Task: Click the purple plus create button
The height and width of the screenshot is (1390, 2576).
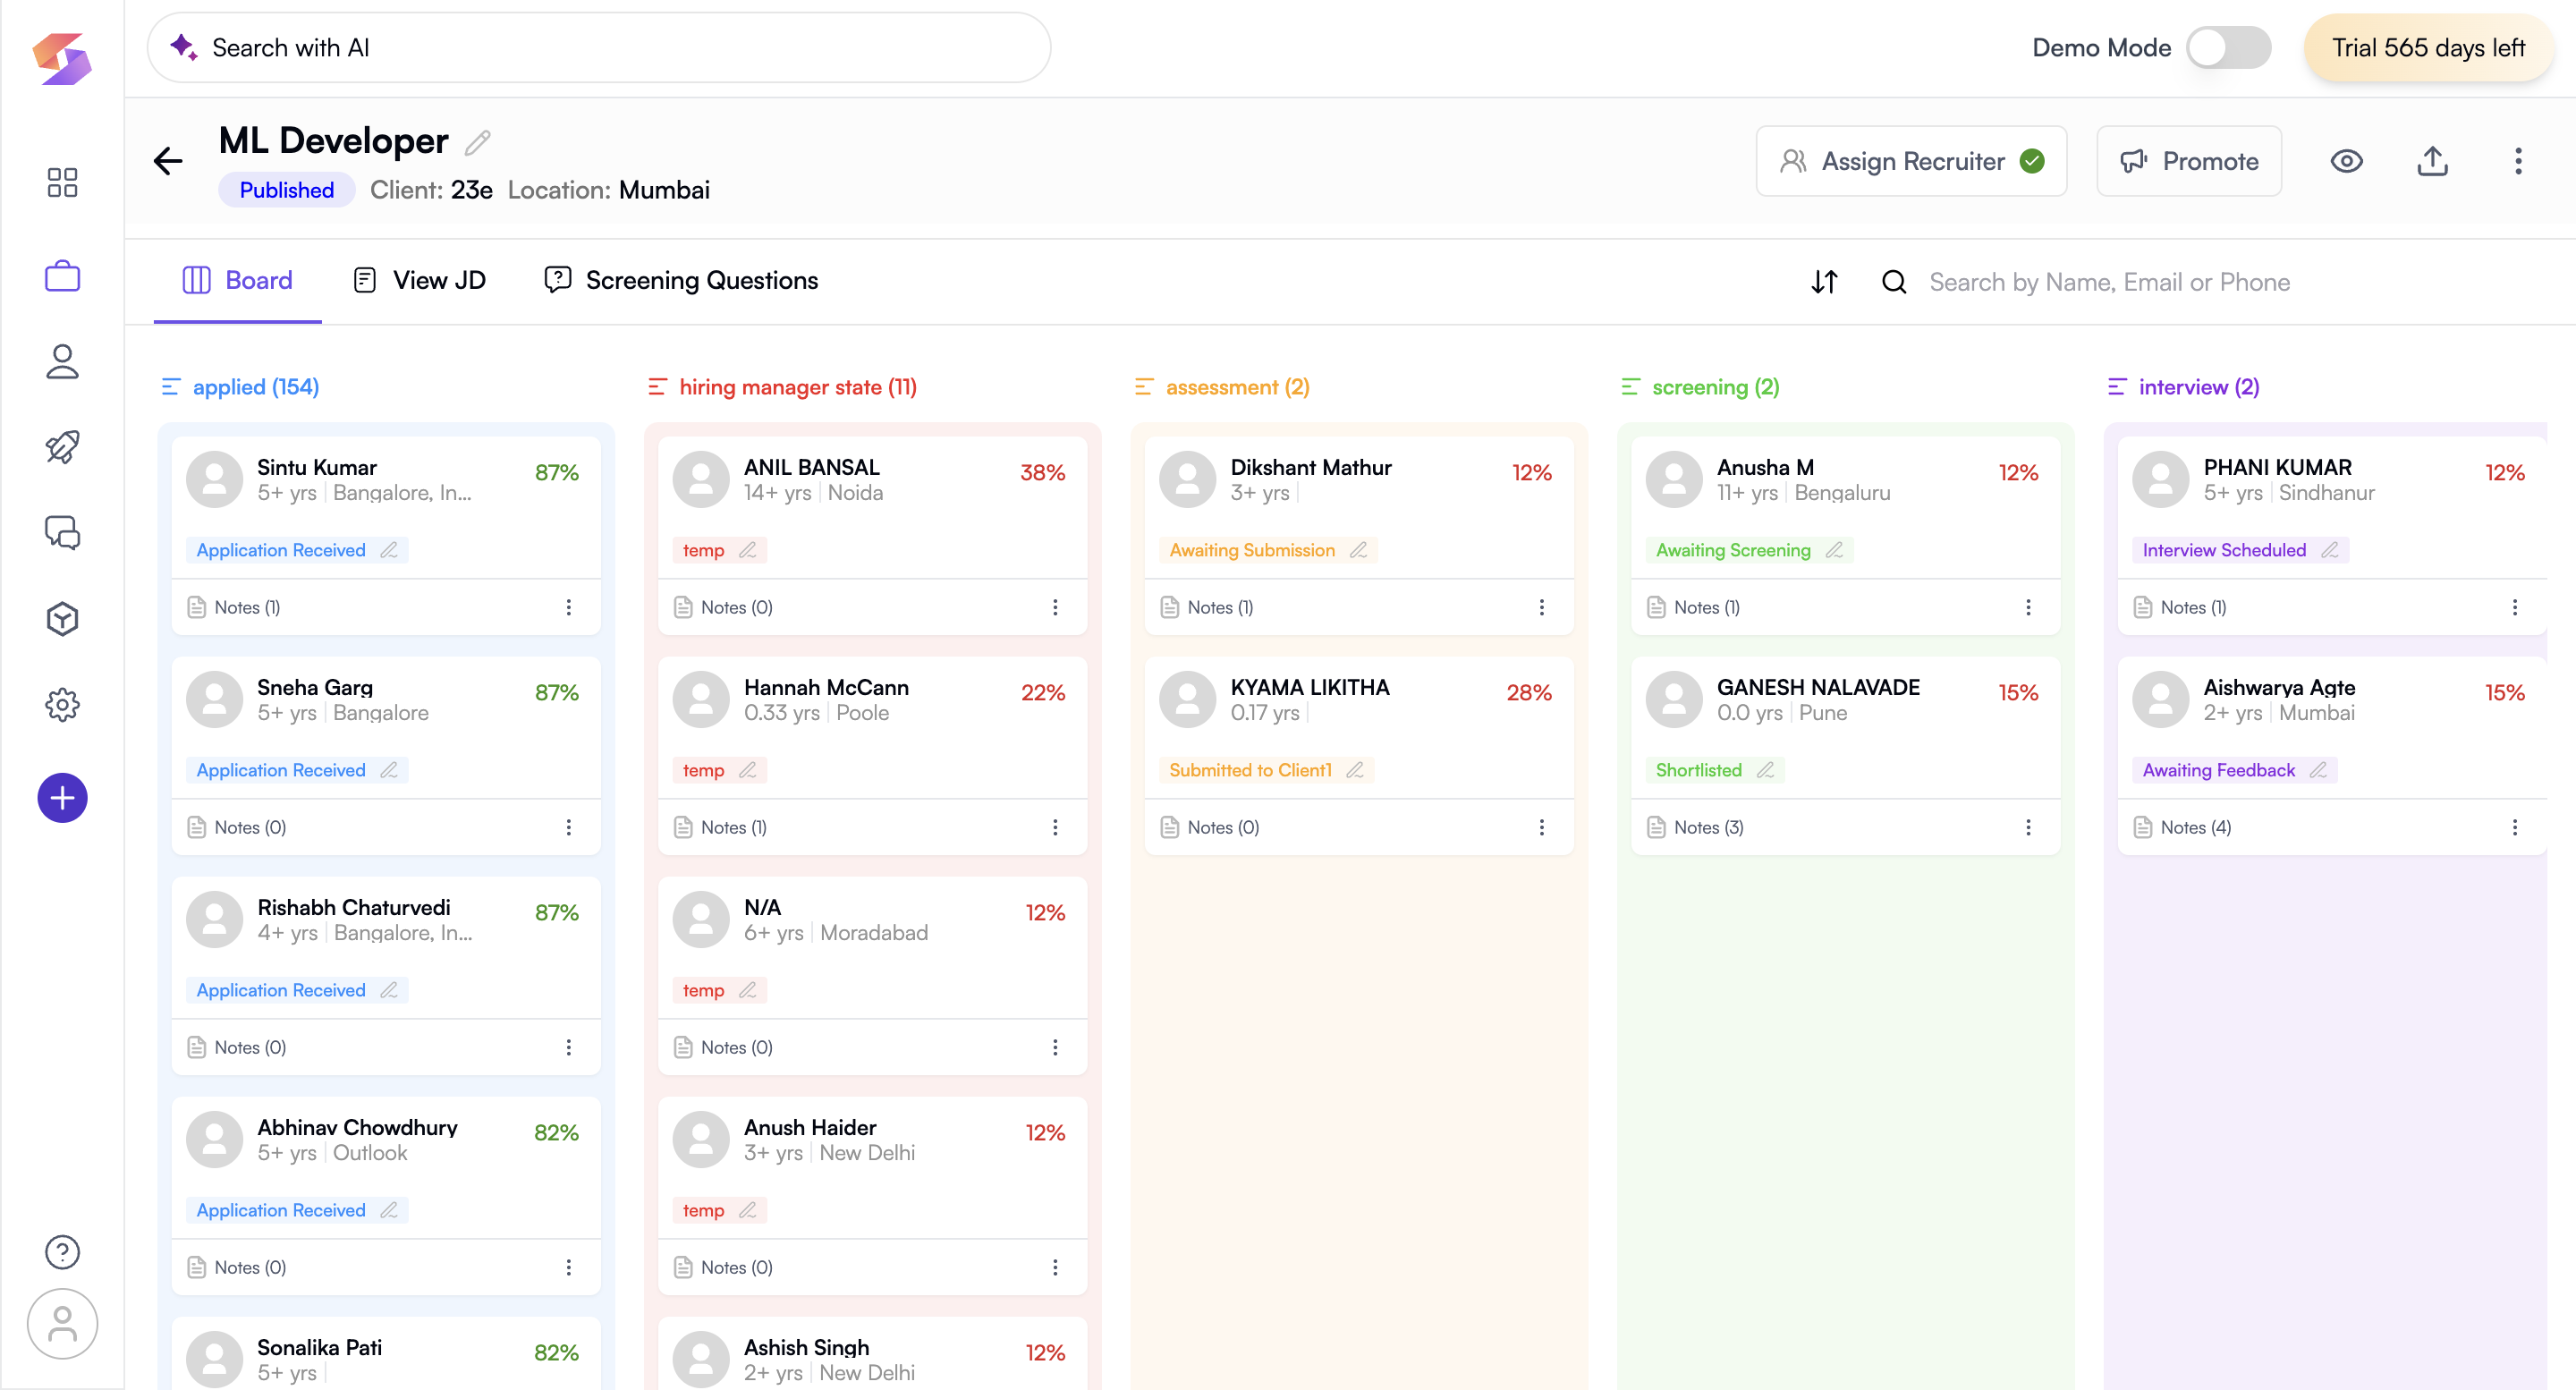Action: [62, 798]
